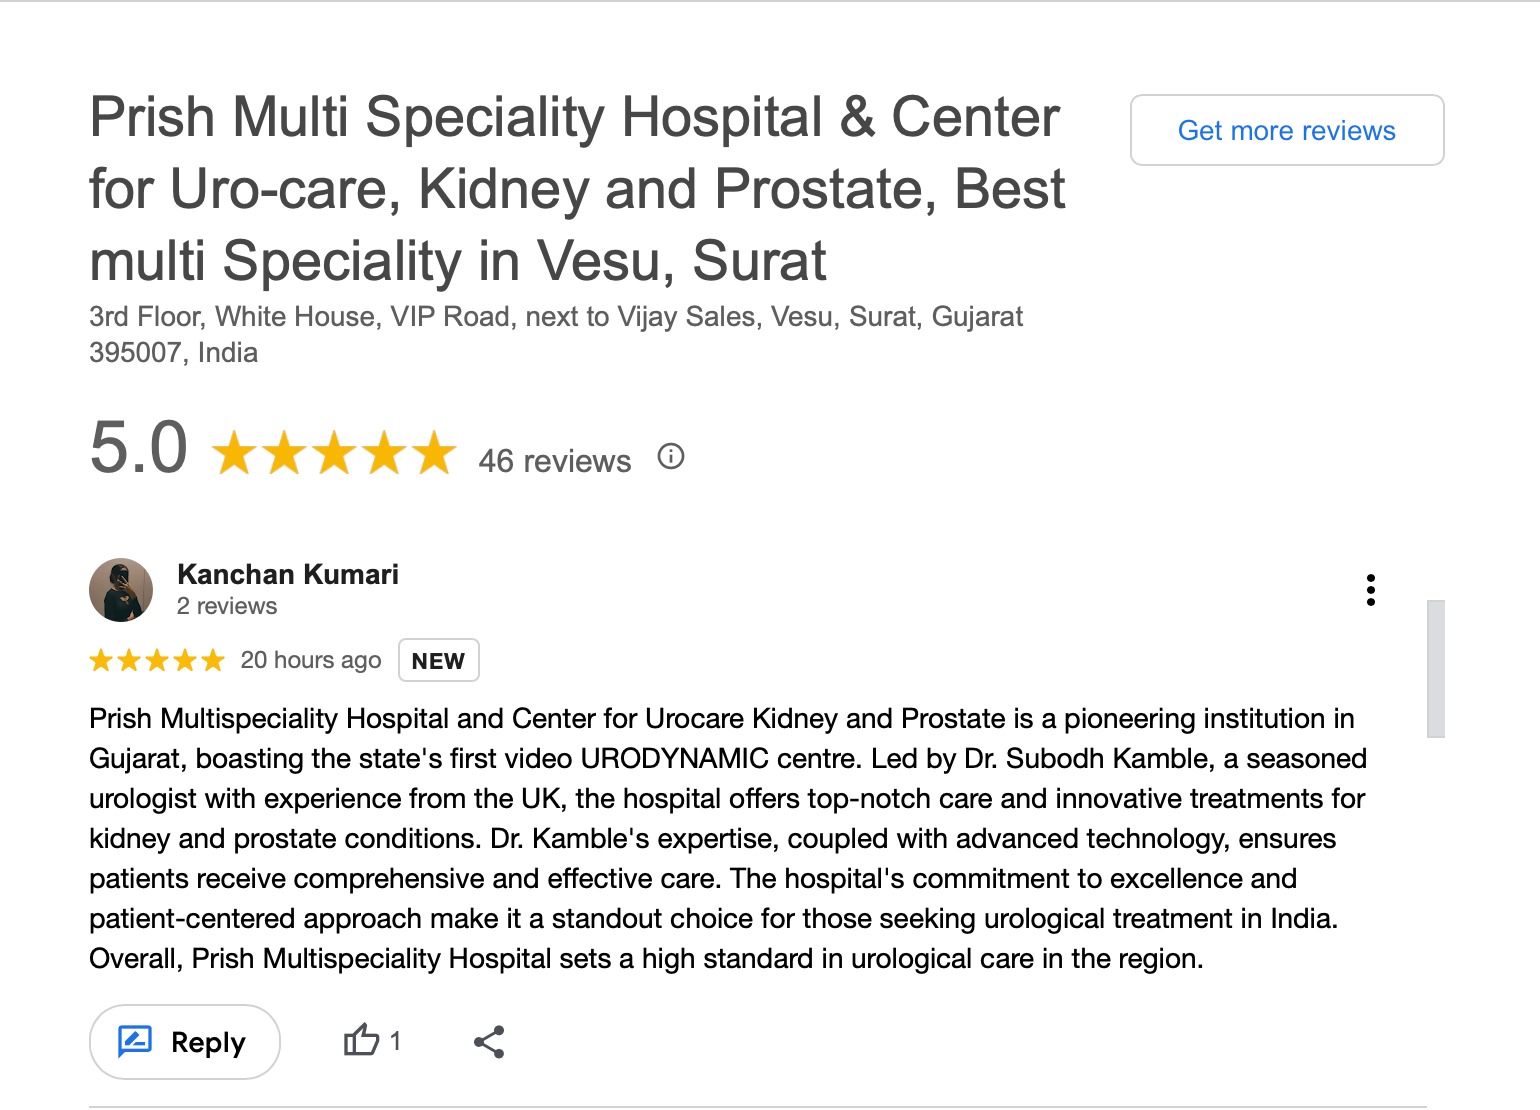Click the Kanchan Kumari reviewer name
The width and height of the screenshot is (1540, 1110).
(x=288, y=574)
